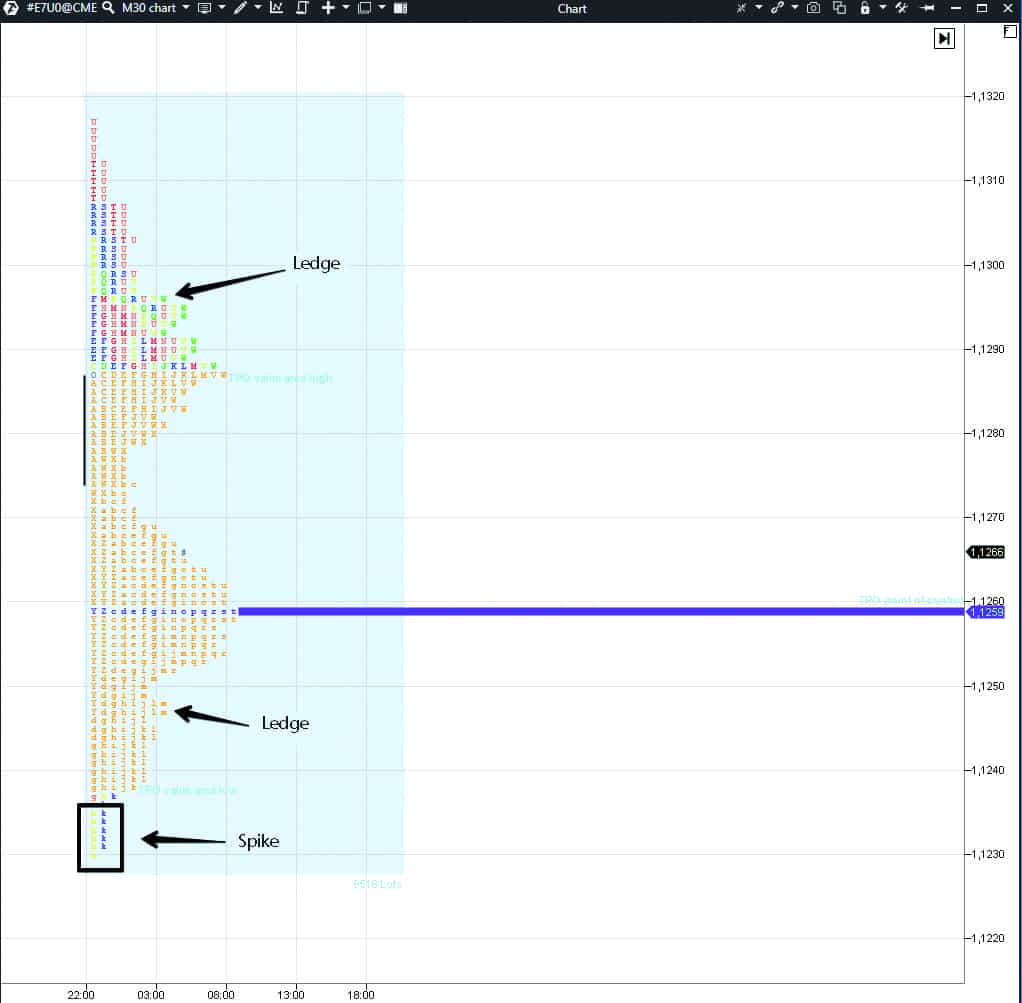Expand the link group dropdown arrow

(x=794, y=8)
